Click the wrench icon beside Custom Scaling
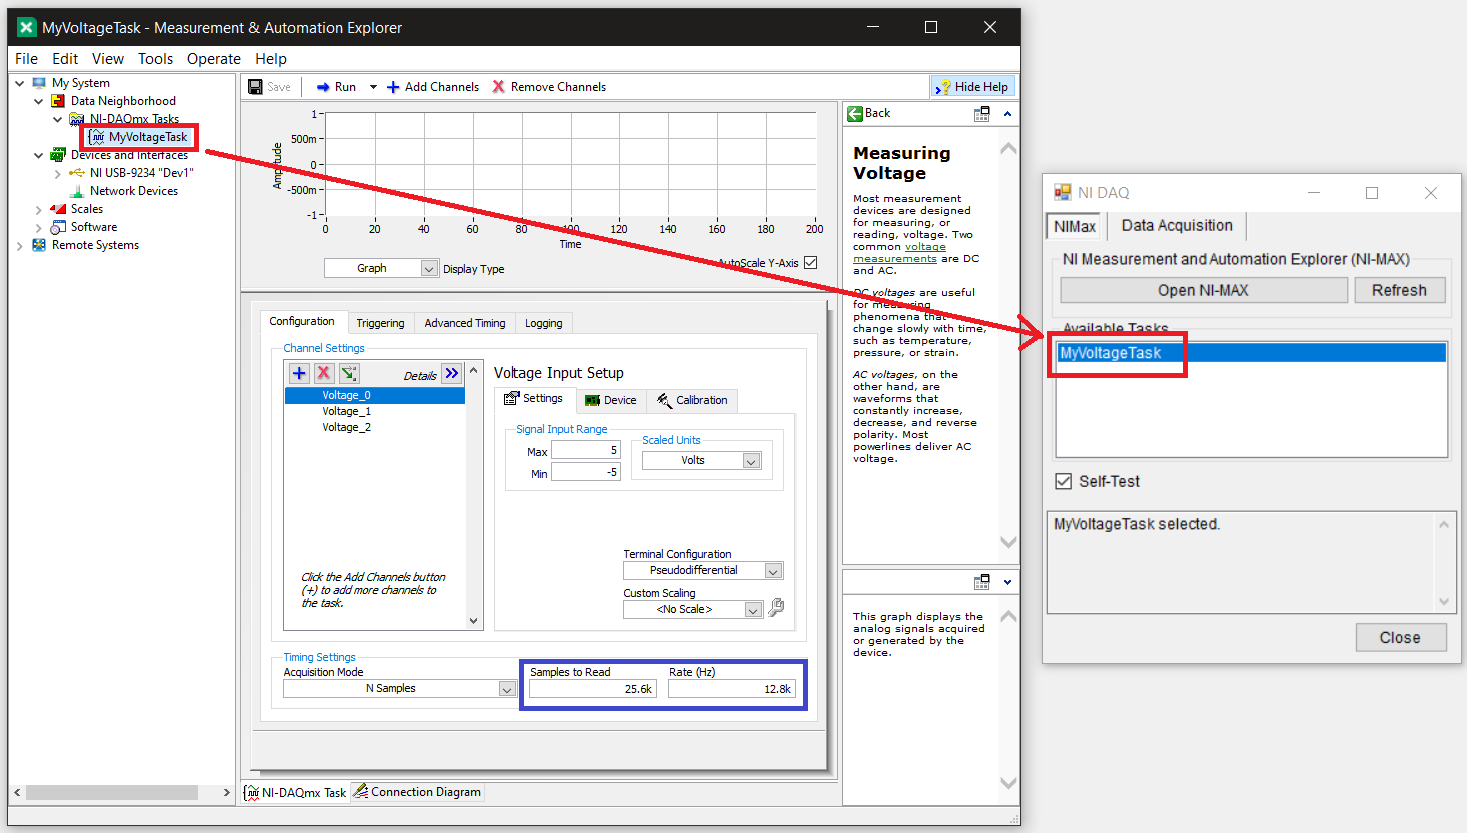The height and width of the screenshot is (833, 1467). pos(776,608)
